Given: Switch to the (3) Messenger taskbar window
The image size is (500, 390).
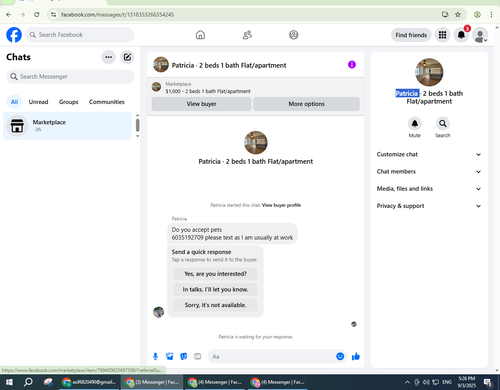Looking at the screenshot, I should (x=152, y=382).
